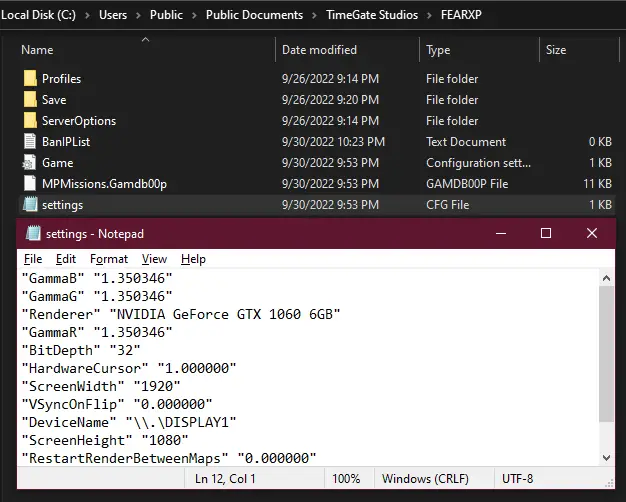Go to TimeGate Studios in the breadcrumb
626x502 pixels.
[372, 15]
